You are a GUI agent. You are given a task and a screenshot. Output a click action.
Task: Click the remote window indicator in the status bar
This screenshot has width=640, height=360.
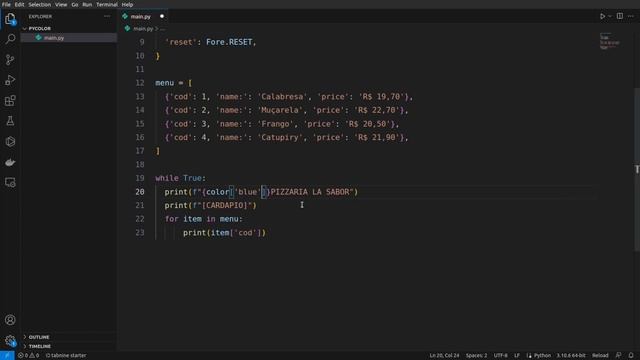(7, 356)
